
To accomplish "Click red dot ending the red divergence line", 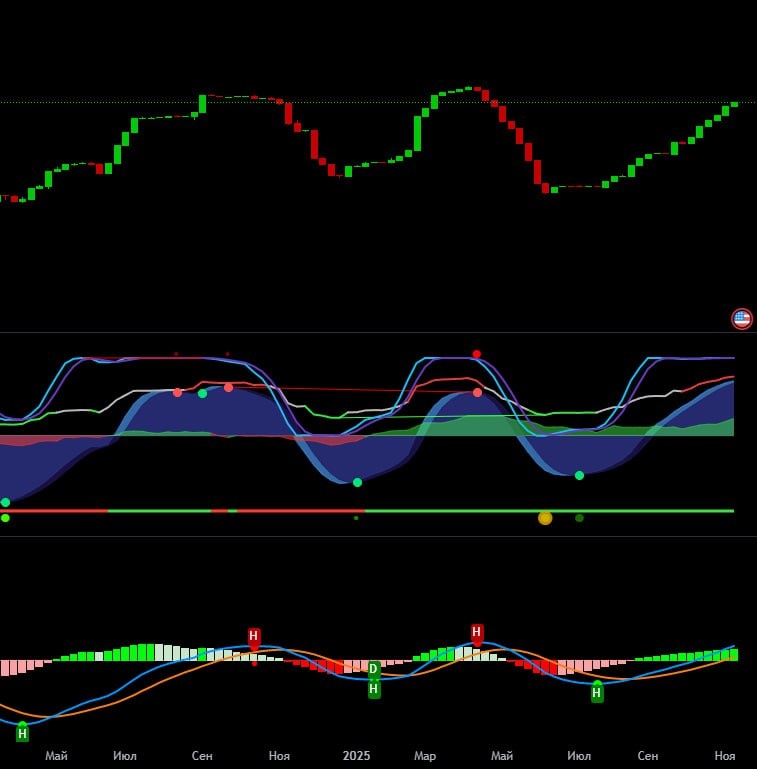I will [x=477, y=392].
